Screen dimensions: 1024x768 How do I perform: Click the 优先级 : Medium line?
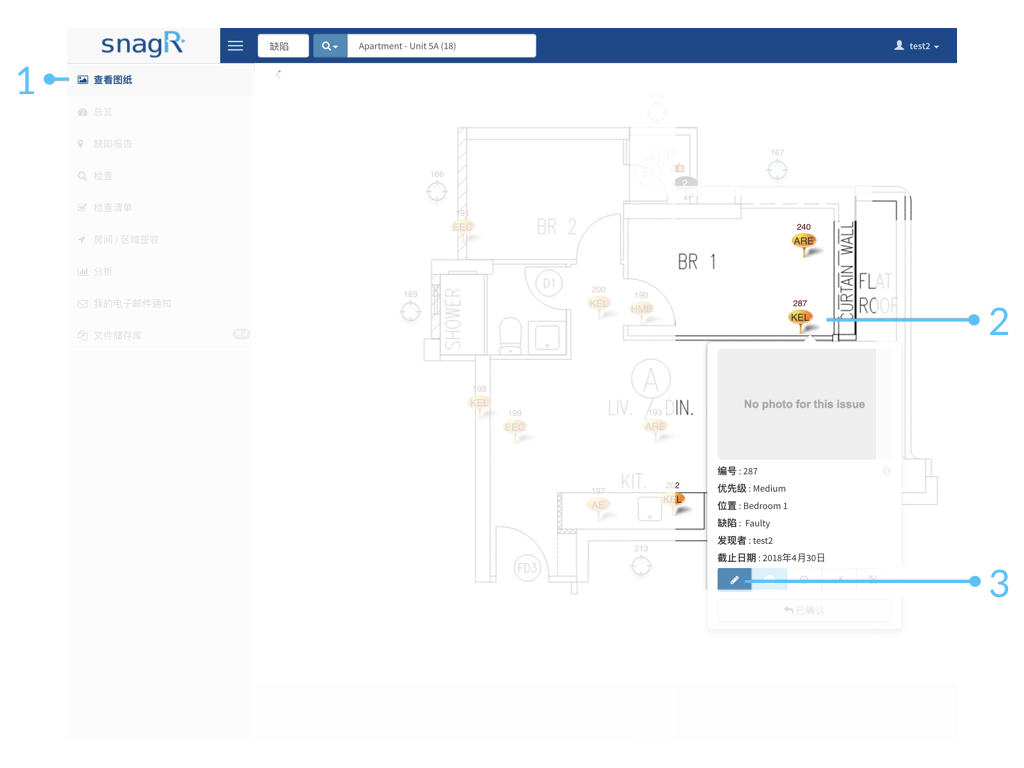click(752, 488)
